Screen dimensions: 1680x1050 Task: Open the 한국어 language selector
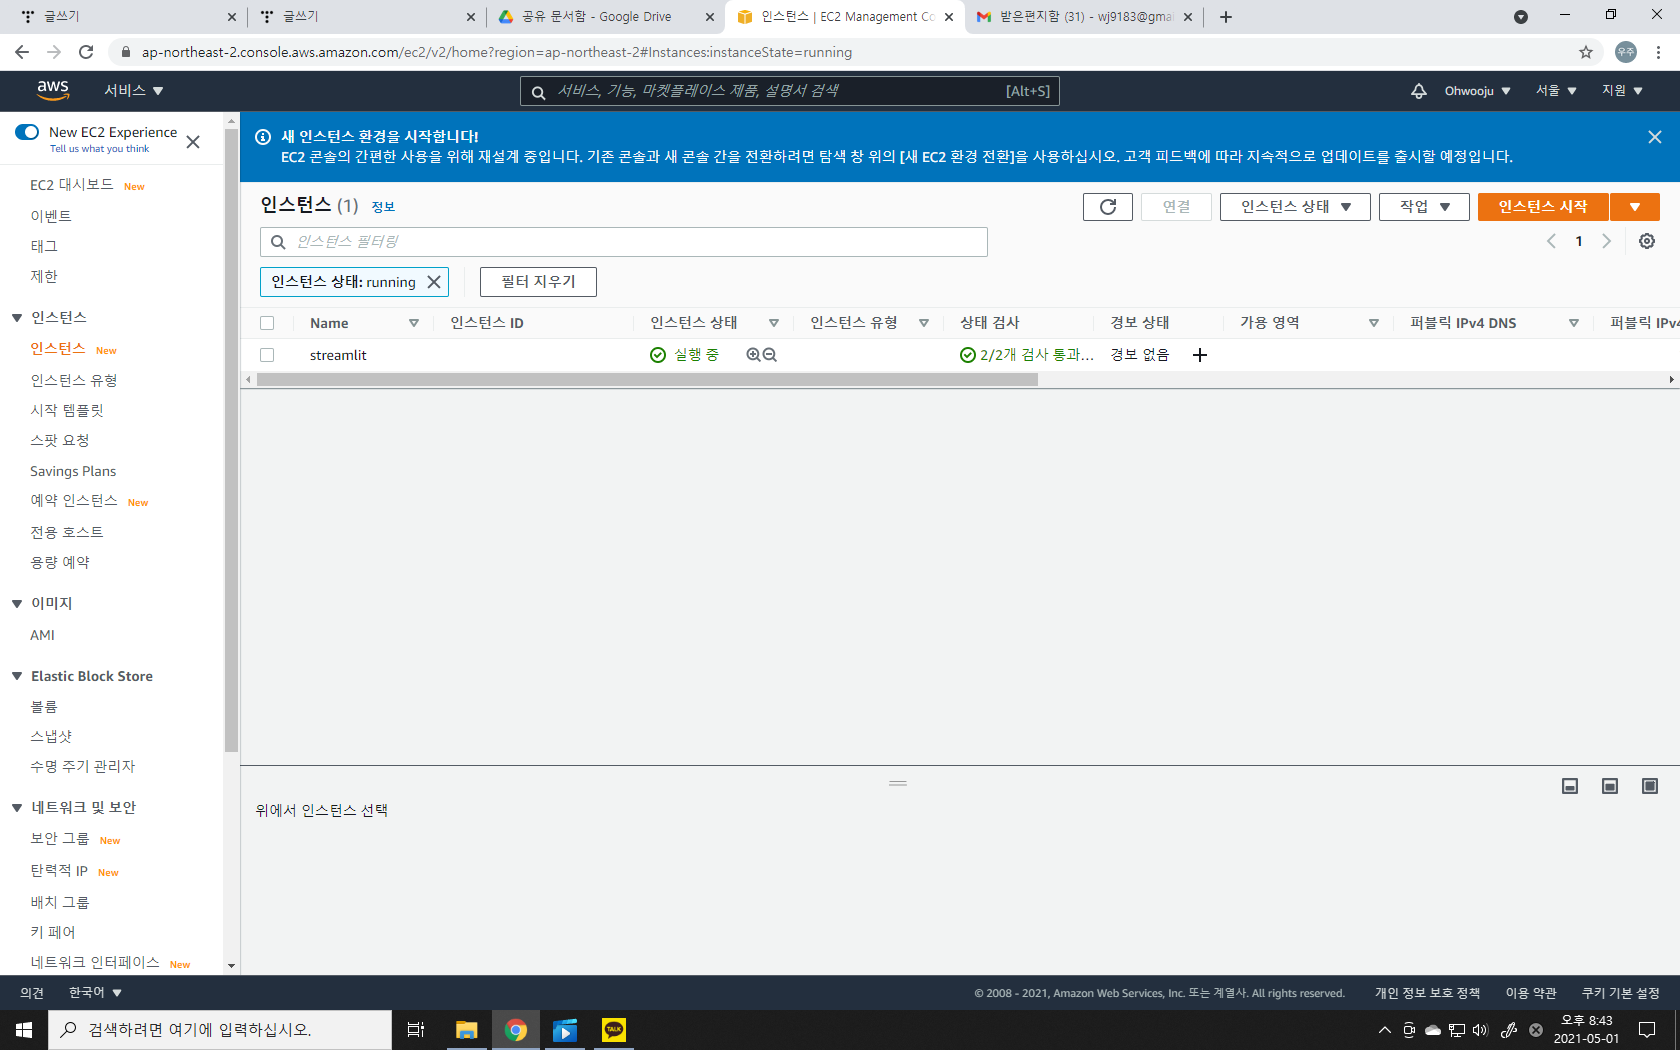tap(95, 993)
